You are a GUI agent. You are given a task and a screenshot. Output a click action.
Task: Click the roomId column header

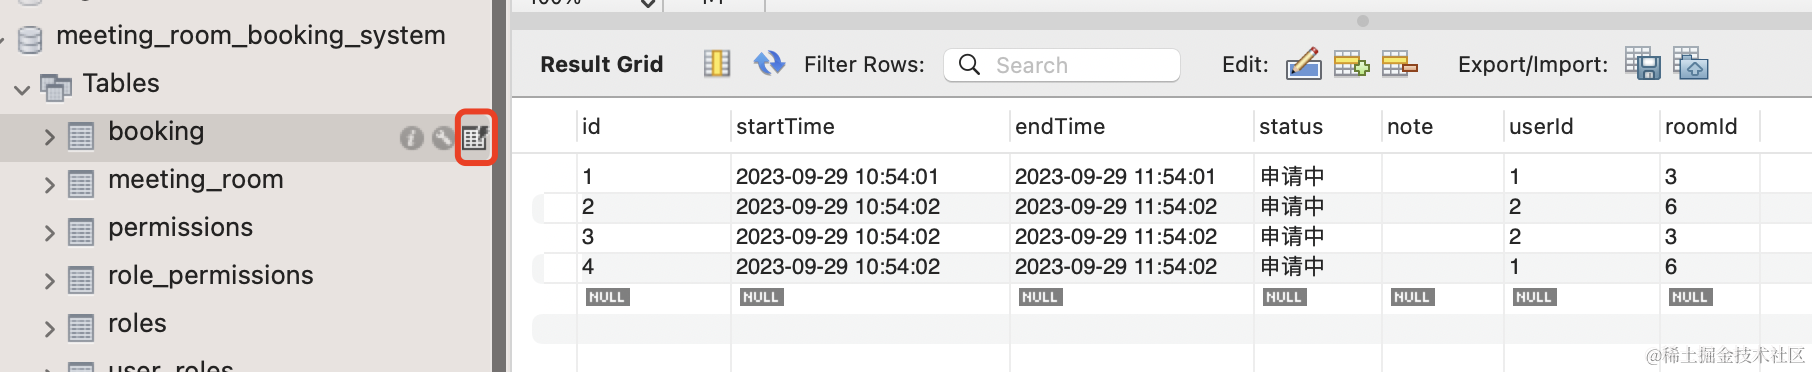pyautogui.click(x=1700, y=127)
